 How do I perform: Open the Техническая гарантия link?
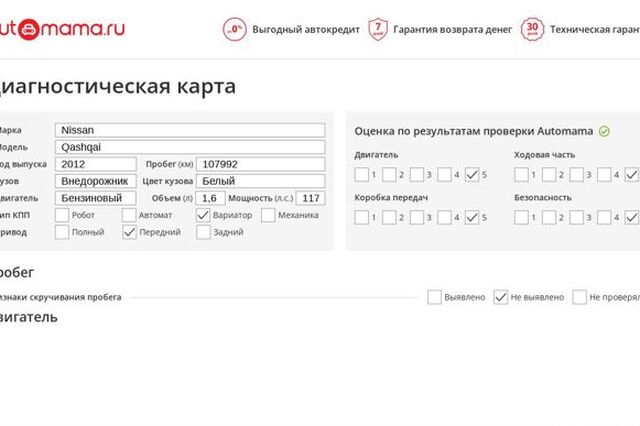(595, 30)
